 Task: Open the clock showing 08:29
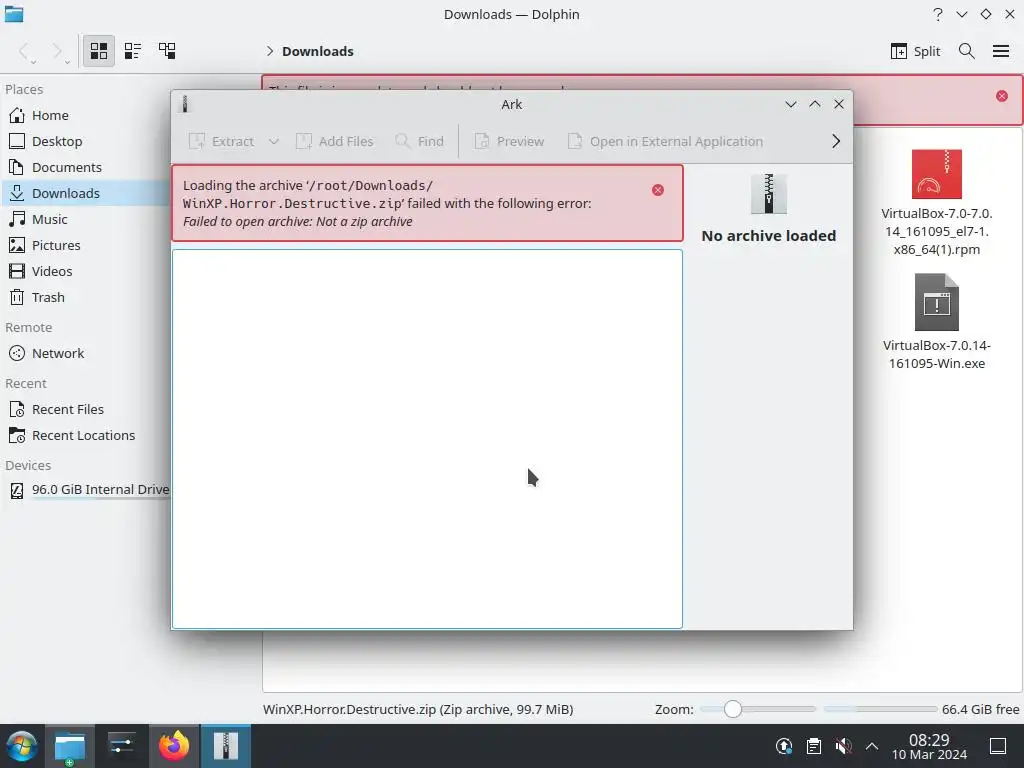click(929, 746)
